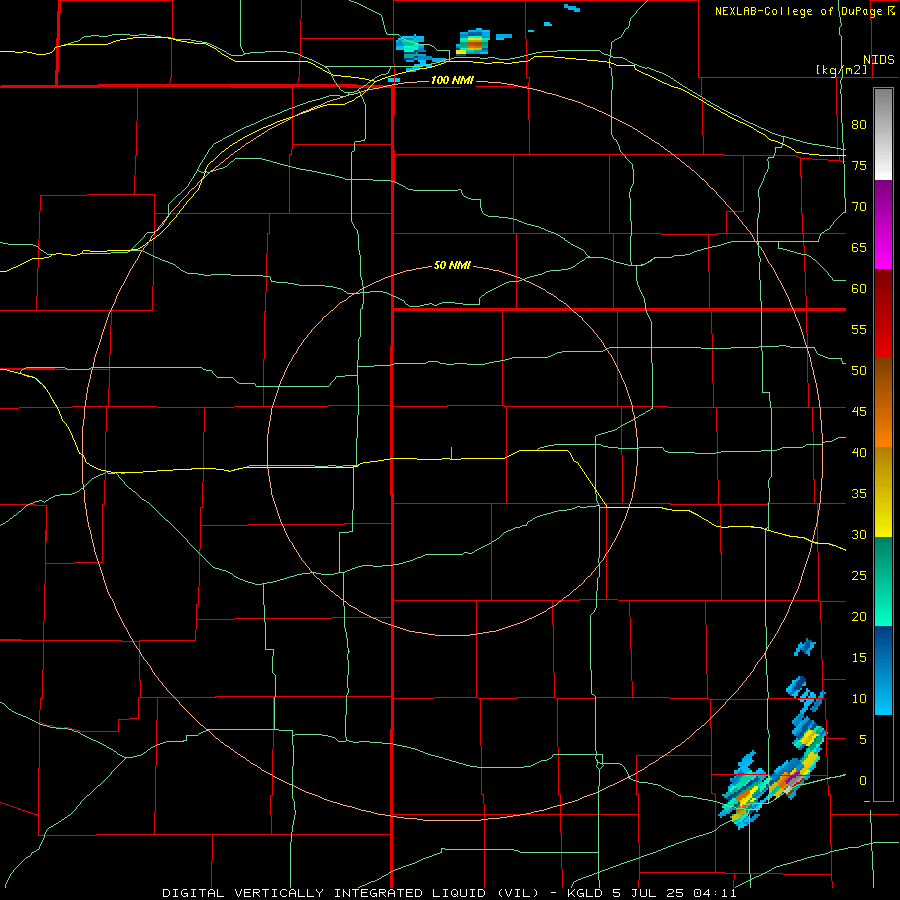Click the 0 value on VIL scale

click(x=863, y=781)
